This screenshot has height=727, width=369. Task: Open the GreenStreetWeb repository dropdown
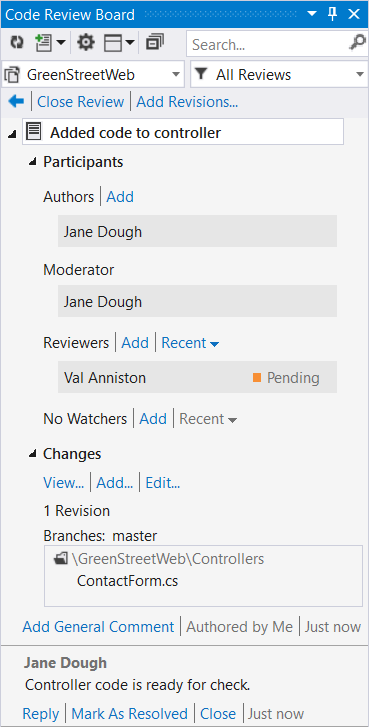(x=92, y=74)
